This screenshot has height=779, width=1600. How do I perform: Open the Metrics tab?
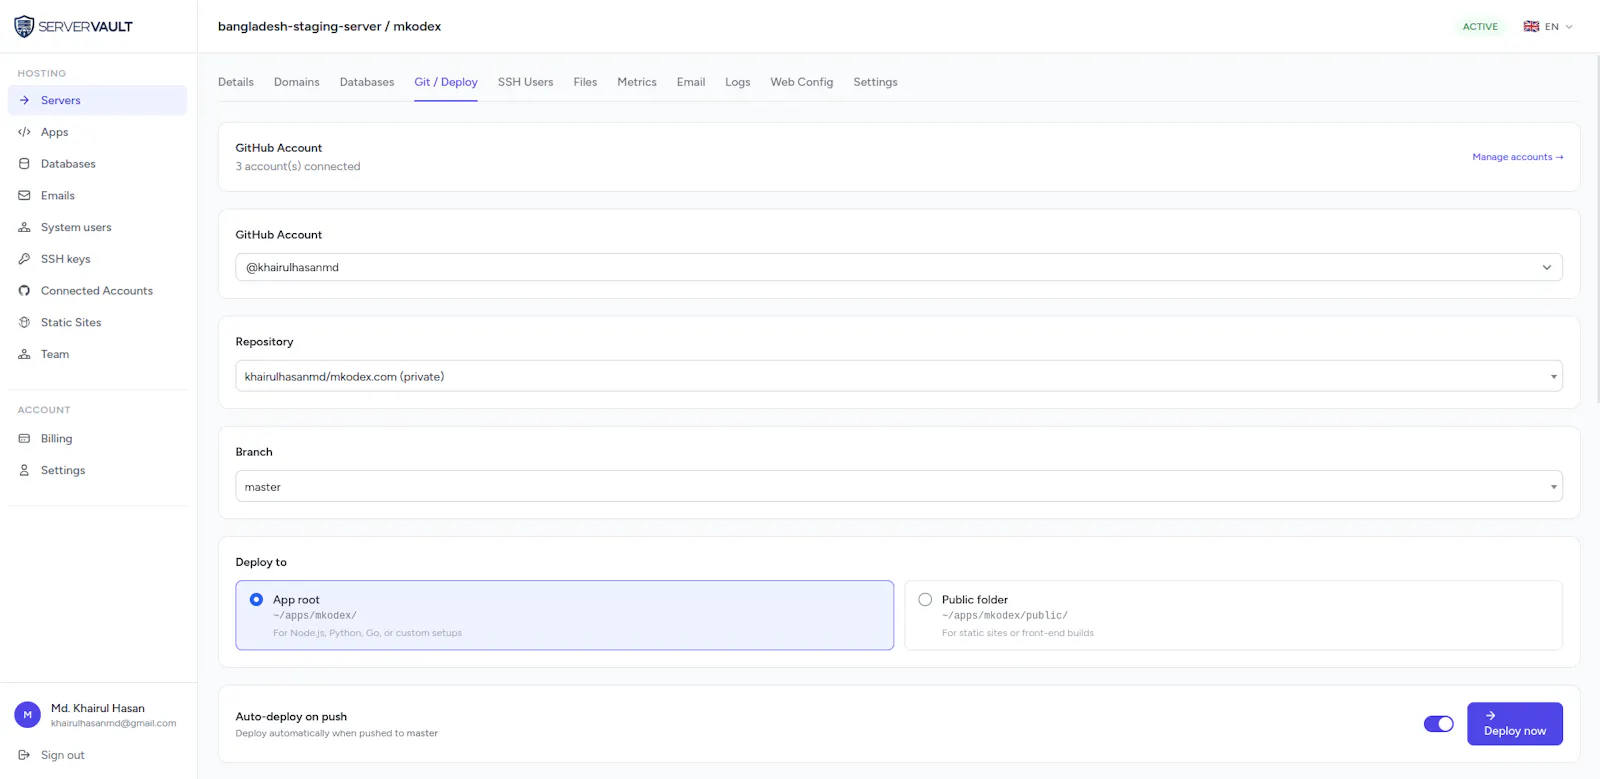click(637, 82)
